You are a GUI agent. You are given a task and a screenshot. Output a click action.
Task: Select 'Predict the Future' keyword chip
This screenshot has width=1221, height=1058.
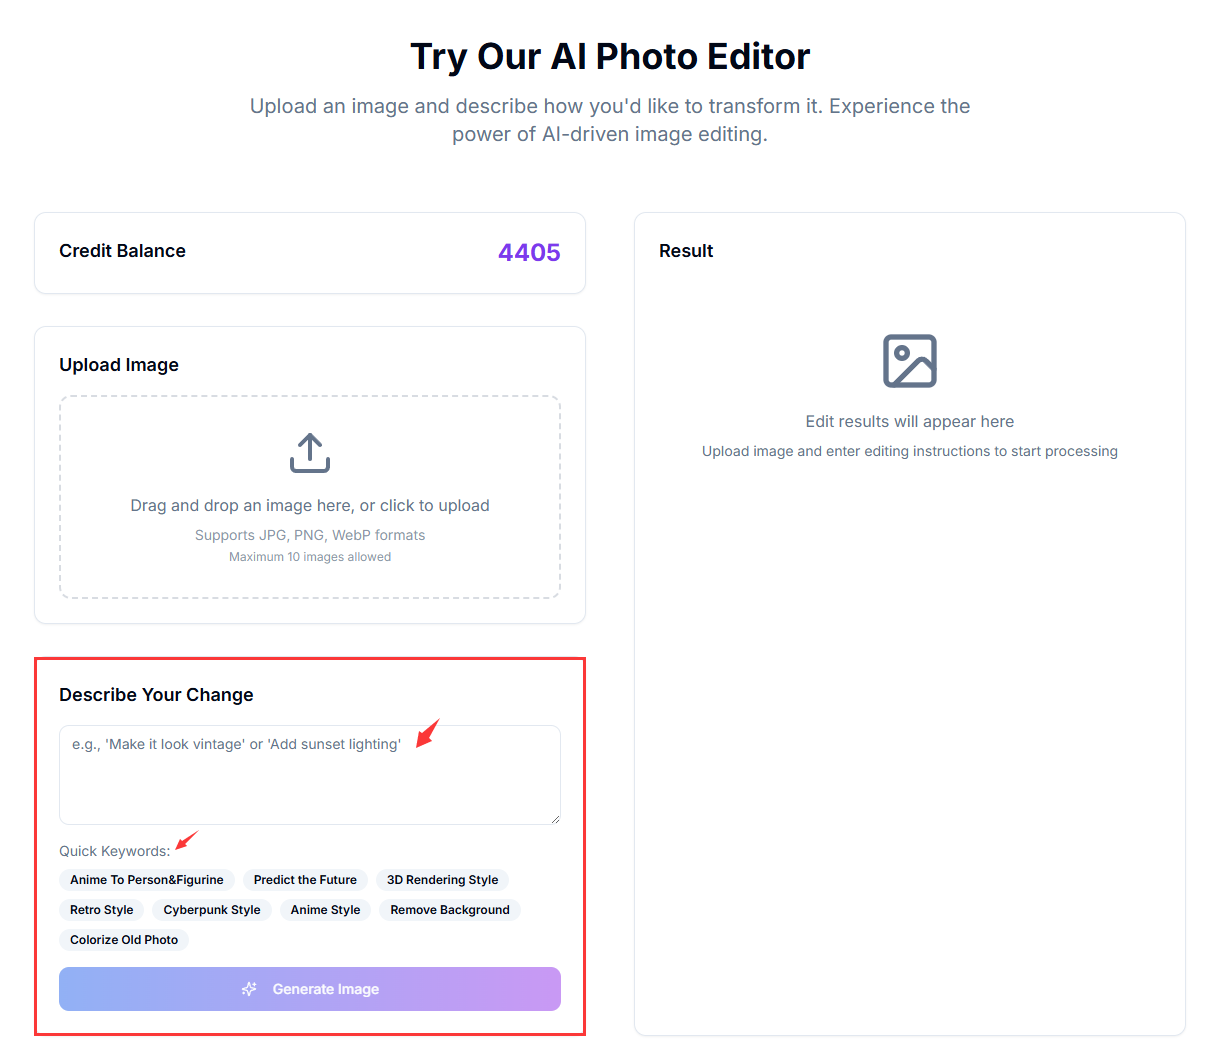(305, 880)
